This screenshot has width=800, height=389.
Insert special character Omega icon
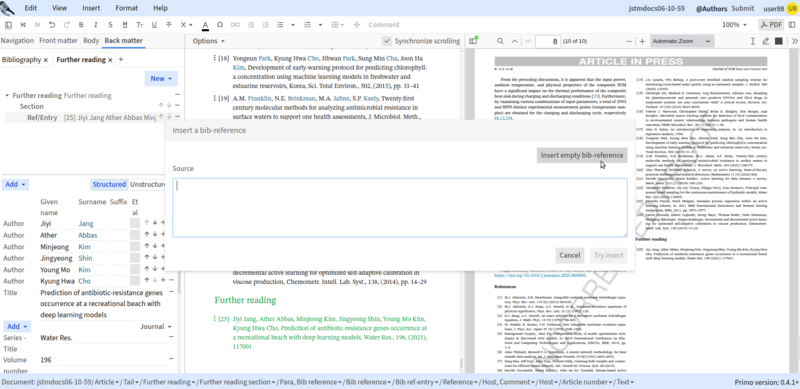(220, 25)
